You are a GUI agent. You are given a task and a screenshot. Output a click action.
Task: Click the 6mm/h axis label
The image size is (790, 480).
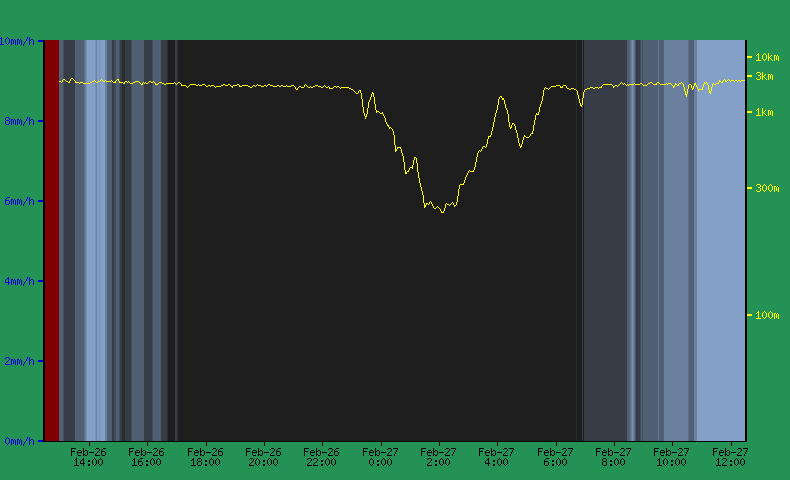coord(20,201)
